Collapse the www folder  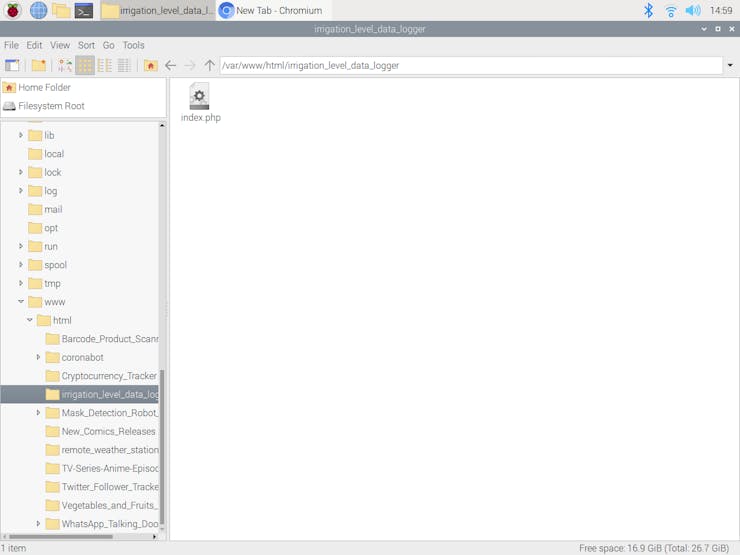point(21,302)
